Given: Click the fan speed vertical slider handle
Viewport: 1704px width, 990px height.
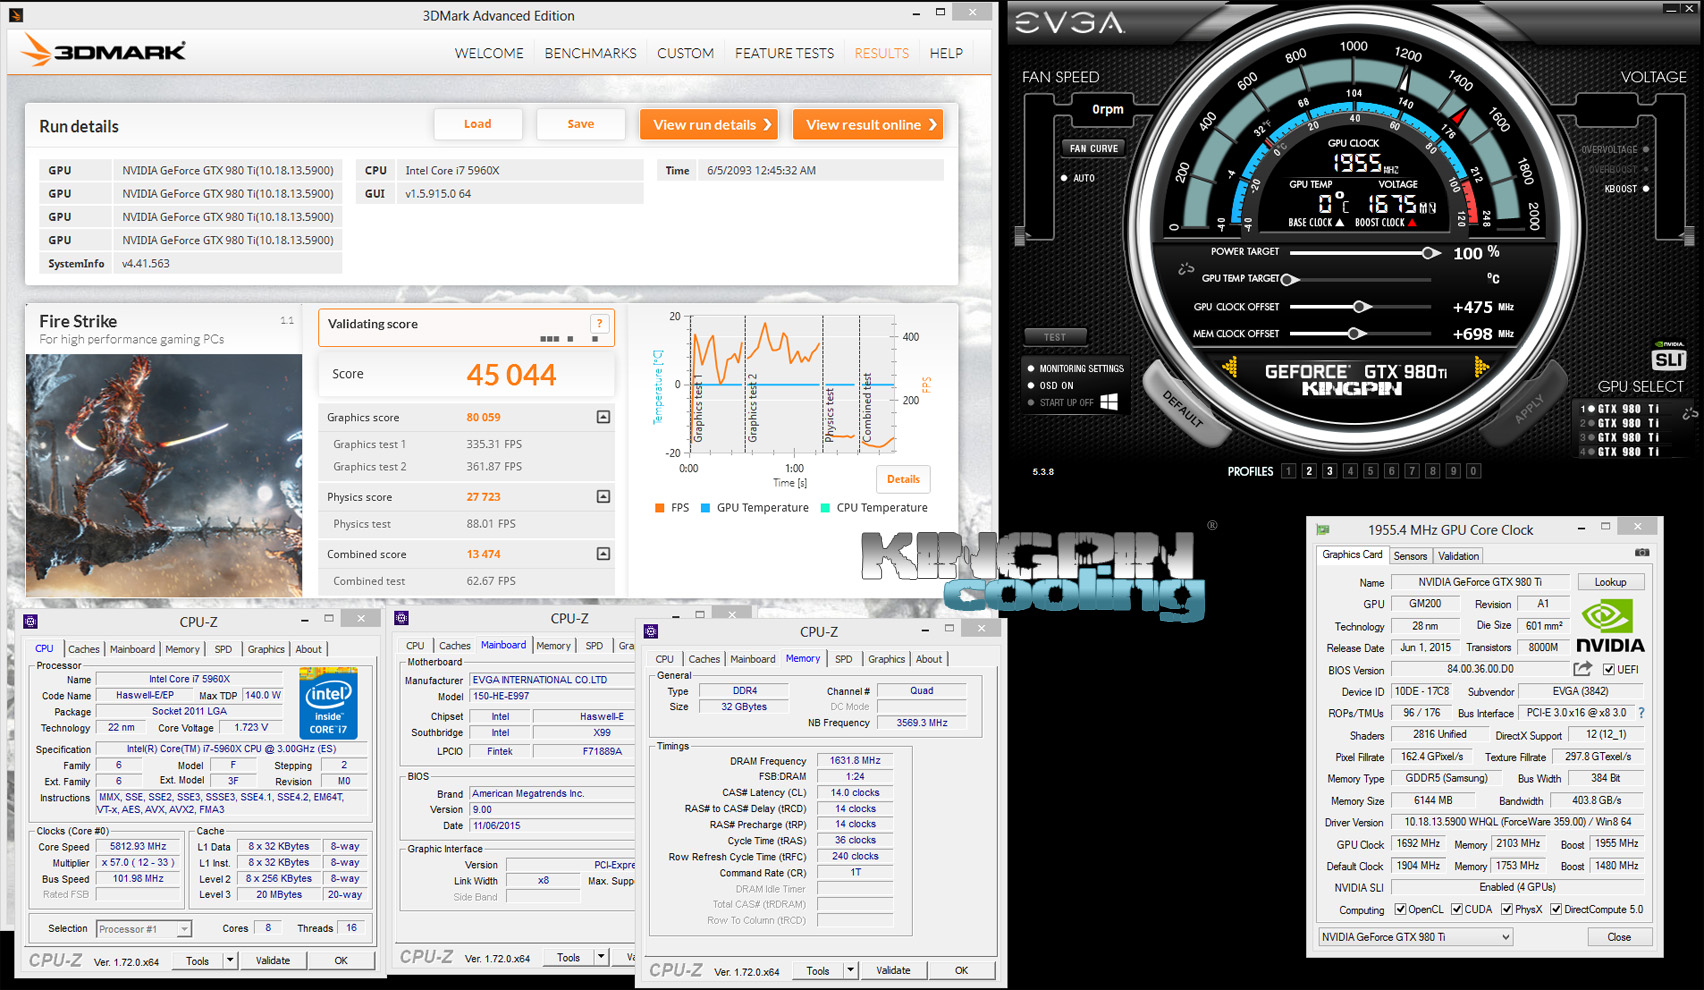Looking at the screenshot, I should pyautogui.click(x=1020, y=236).
